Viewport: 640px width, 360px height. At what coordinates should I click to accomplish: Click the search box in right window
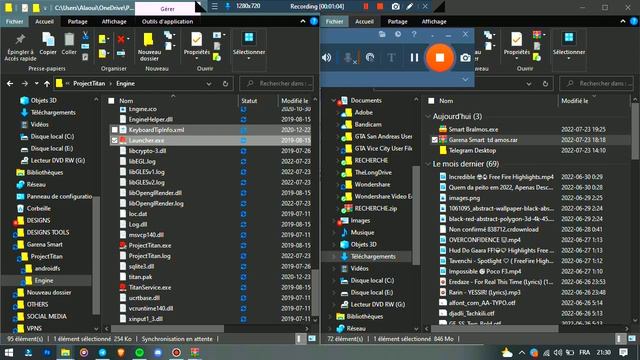point(596,83)
